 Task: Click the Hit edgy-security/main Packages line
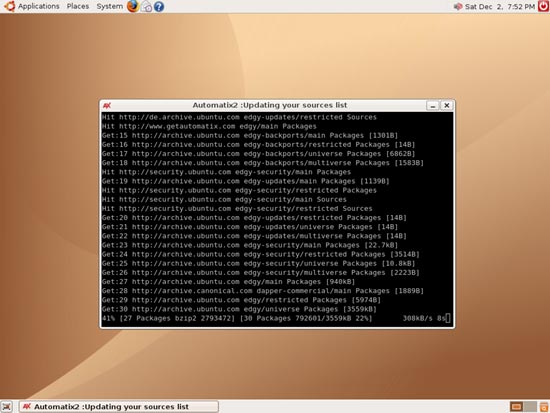(226, 172)
